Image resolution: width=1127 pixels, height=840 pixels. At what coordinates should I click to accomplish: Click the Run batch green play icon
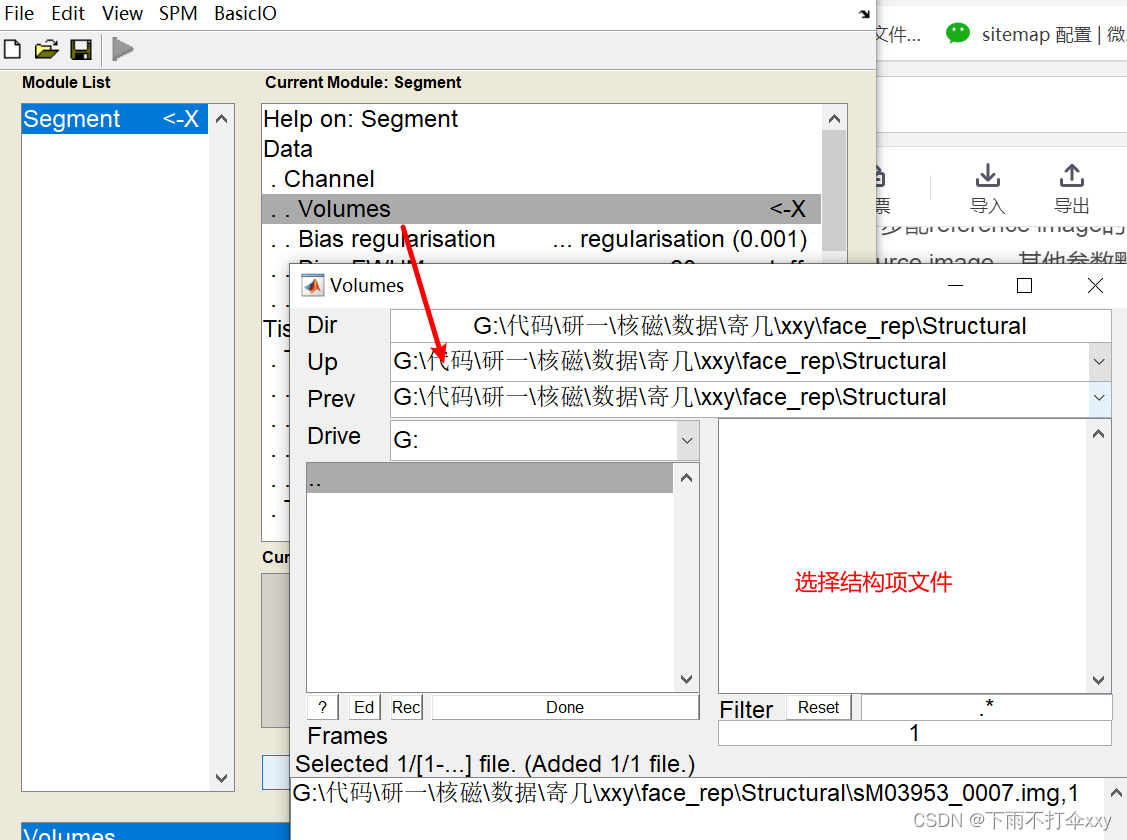pyautogui.click(x=123, y=49)
